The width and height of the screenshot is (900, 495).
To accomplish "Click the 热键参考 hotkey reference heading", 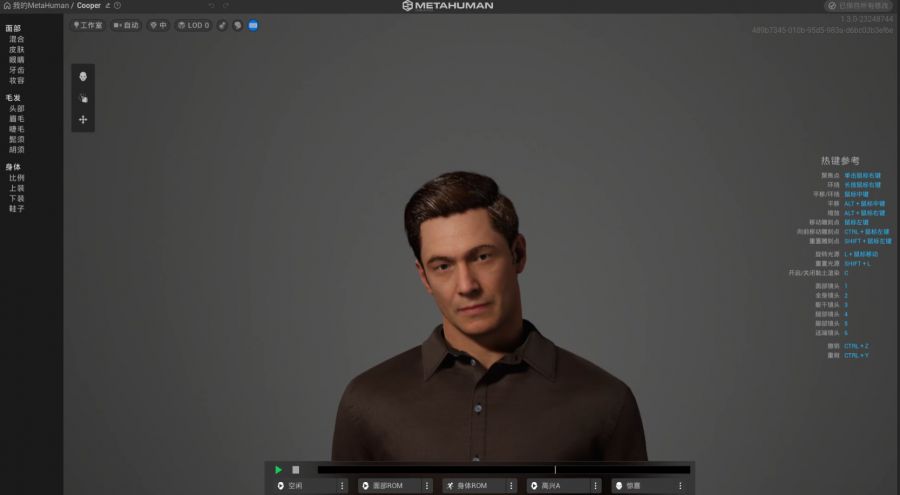I will [x=840, y=161].
